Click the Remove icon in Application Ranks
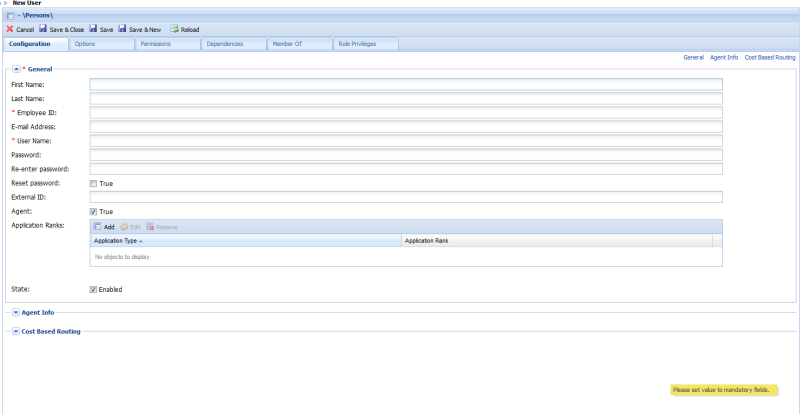The image size is (800, 414). tap(150, 227)
